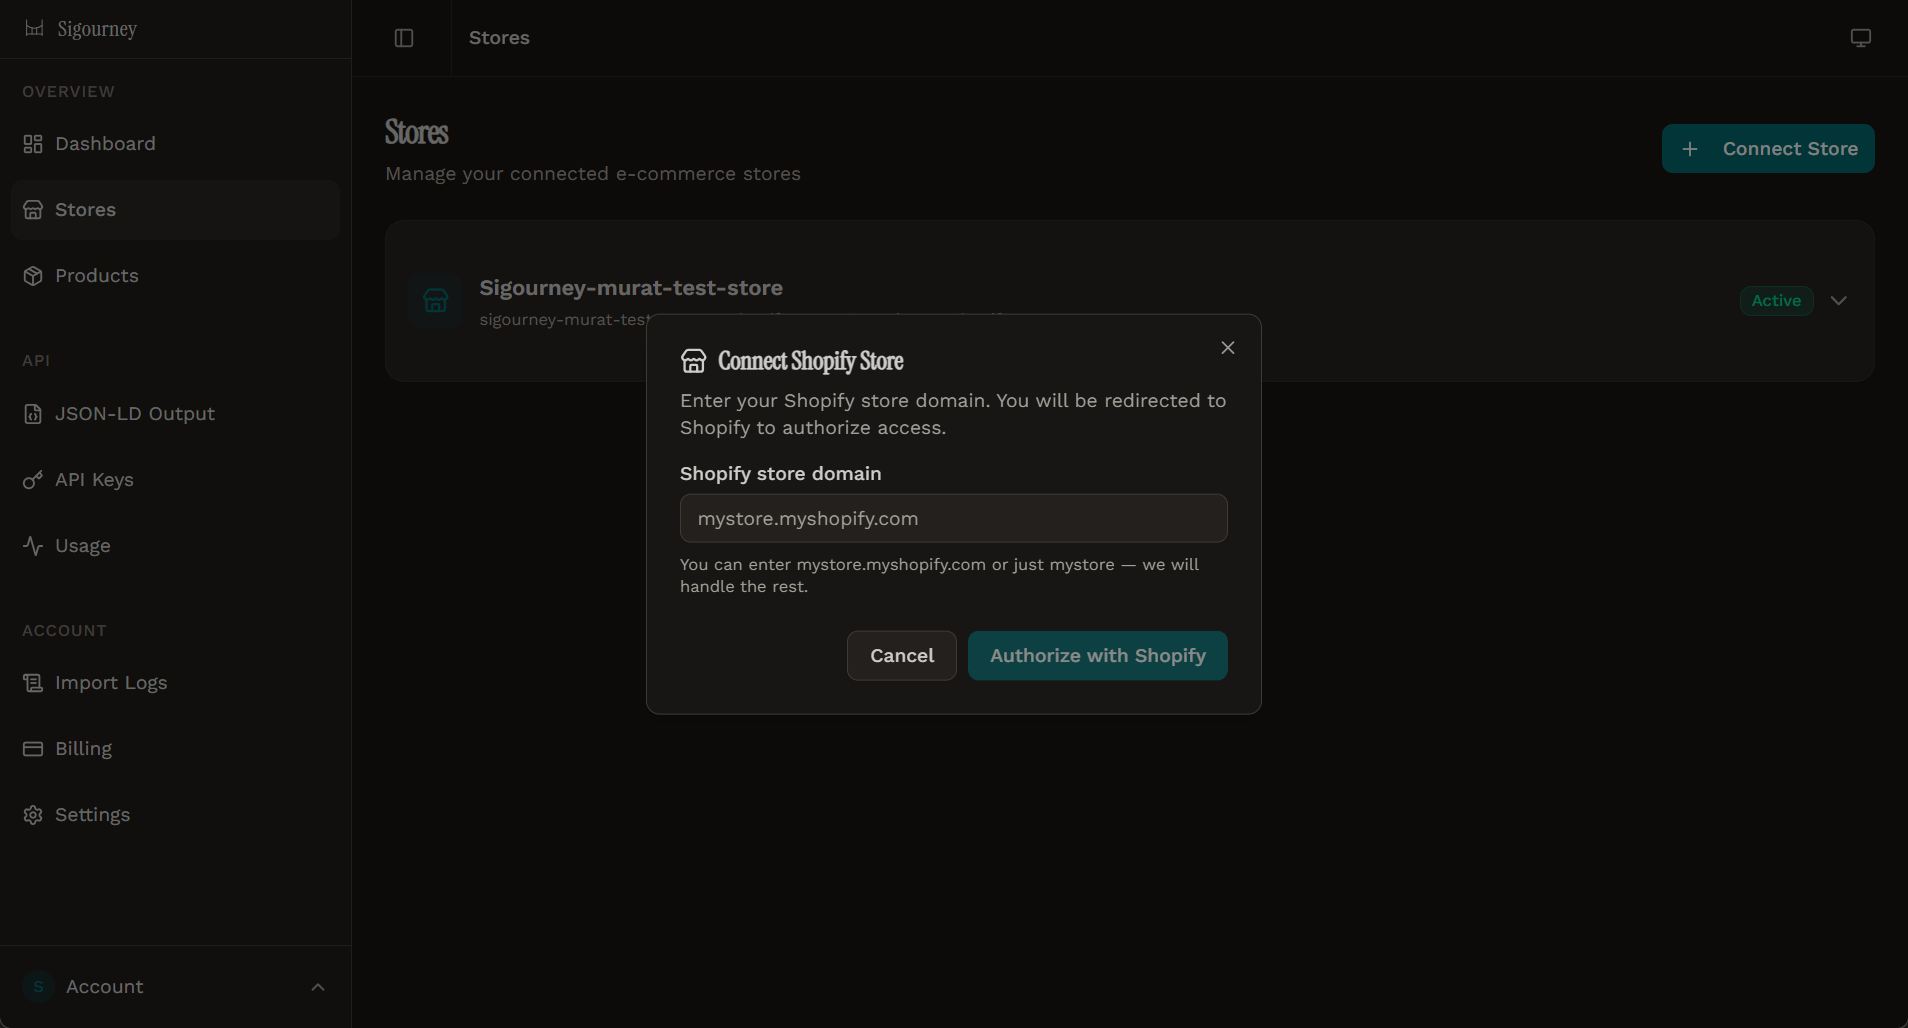
Task: Click the 'You can enter mystore.myshopify.com' hint
Action: [x=939, y=576]
